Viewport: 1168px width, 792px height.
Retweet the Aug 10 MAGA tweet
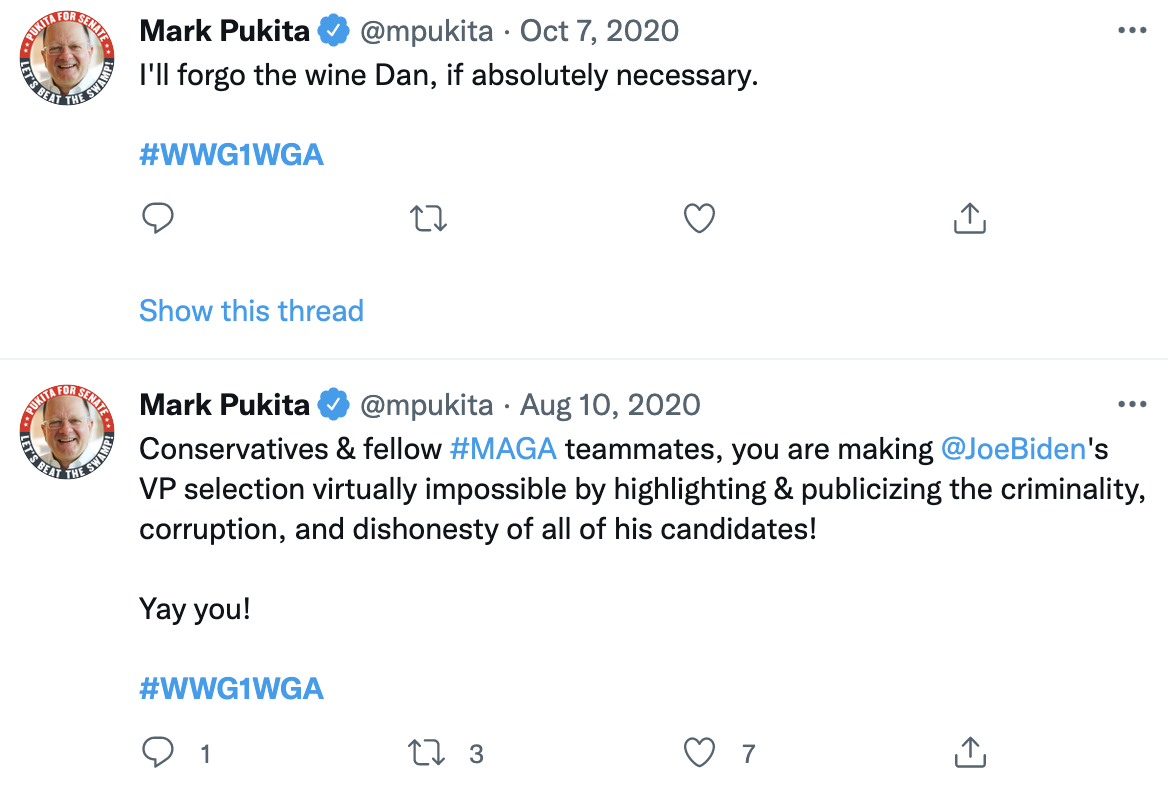428,752
